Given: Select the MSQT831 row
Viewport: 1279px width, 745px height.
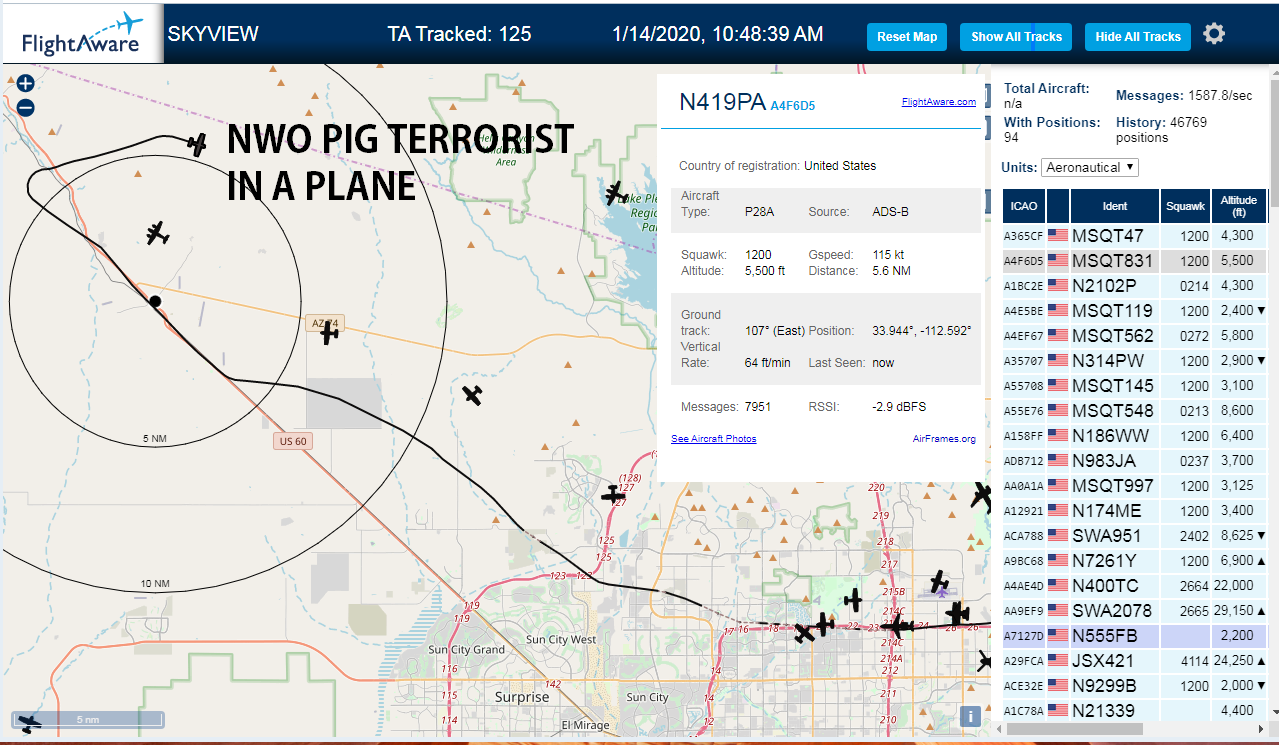Looking at the screenshot, I should click(1136, 261).
